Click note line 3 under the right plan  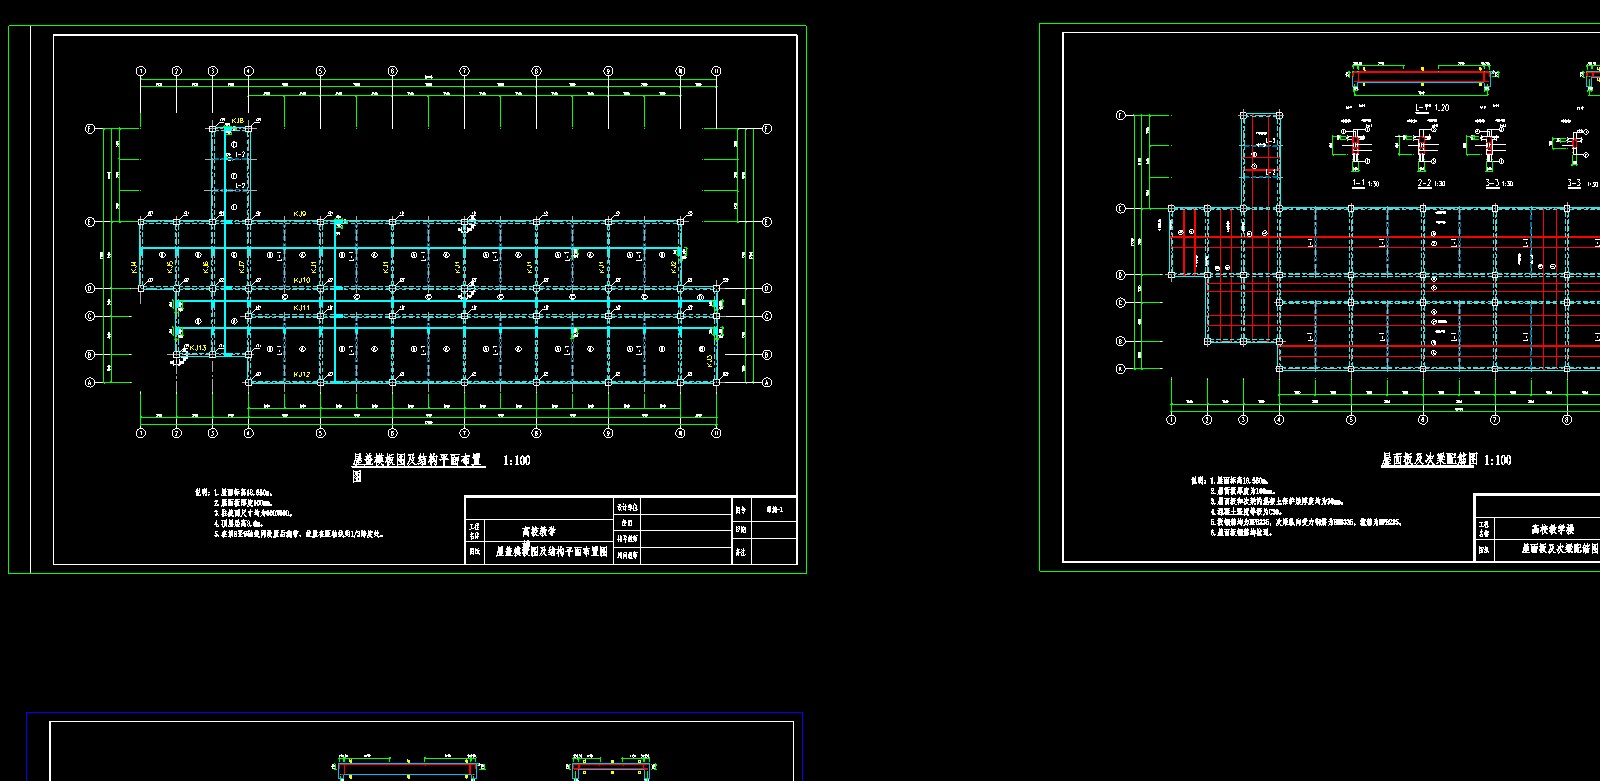(1276, 502)
